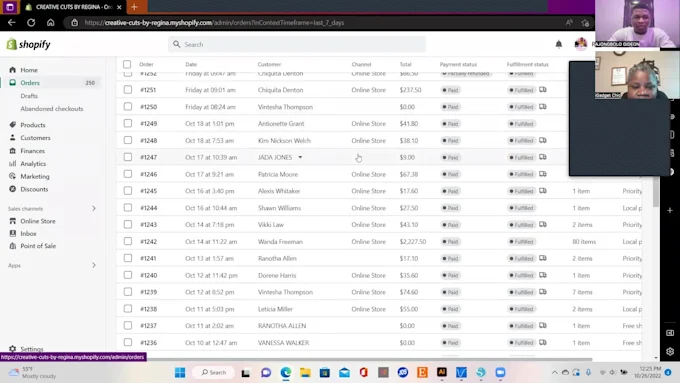Open Skype from taskbar
The image size is (680, 383).
tap(481, 372)
